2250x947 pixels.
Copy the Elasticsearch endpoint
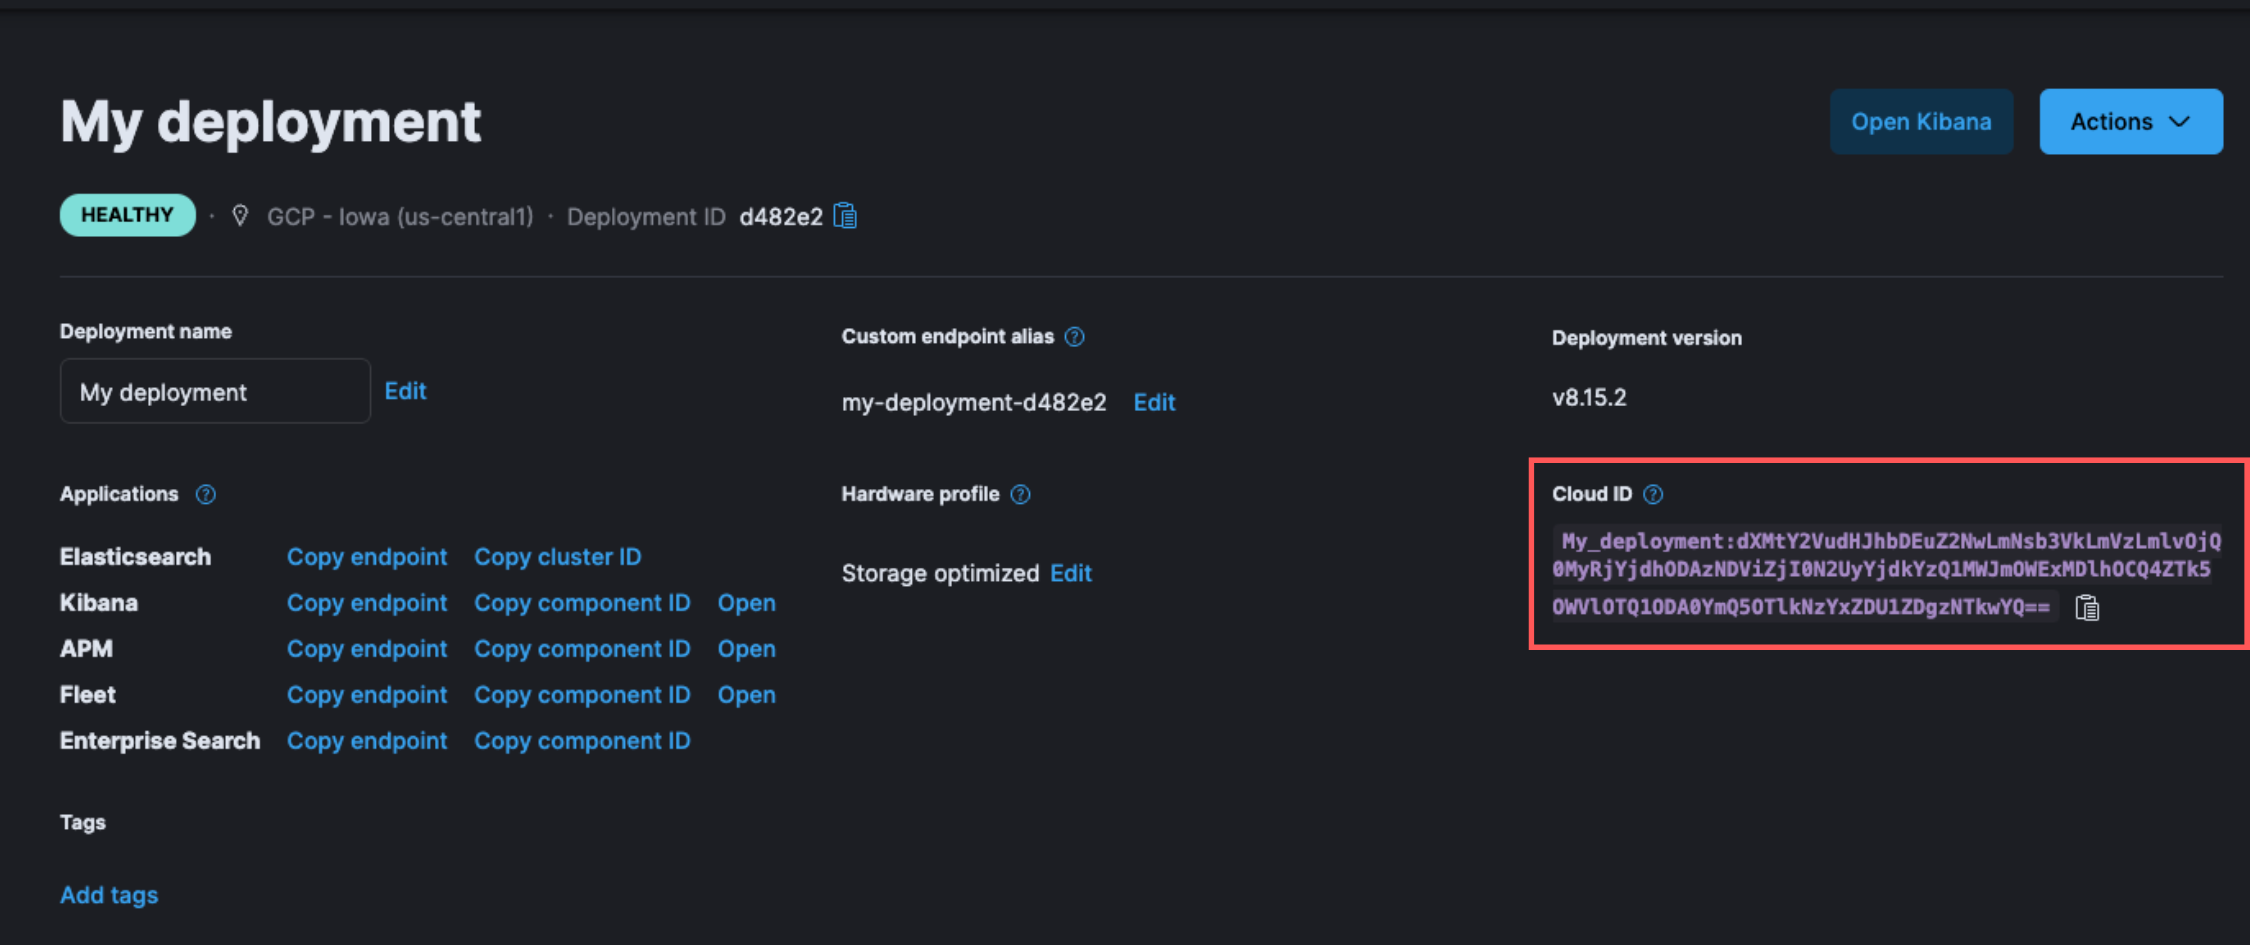pyautogui.click(x=367, y=557)
